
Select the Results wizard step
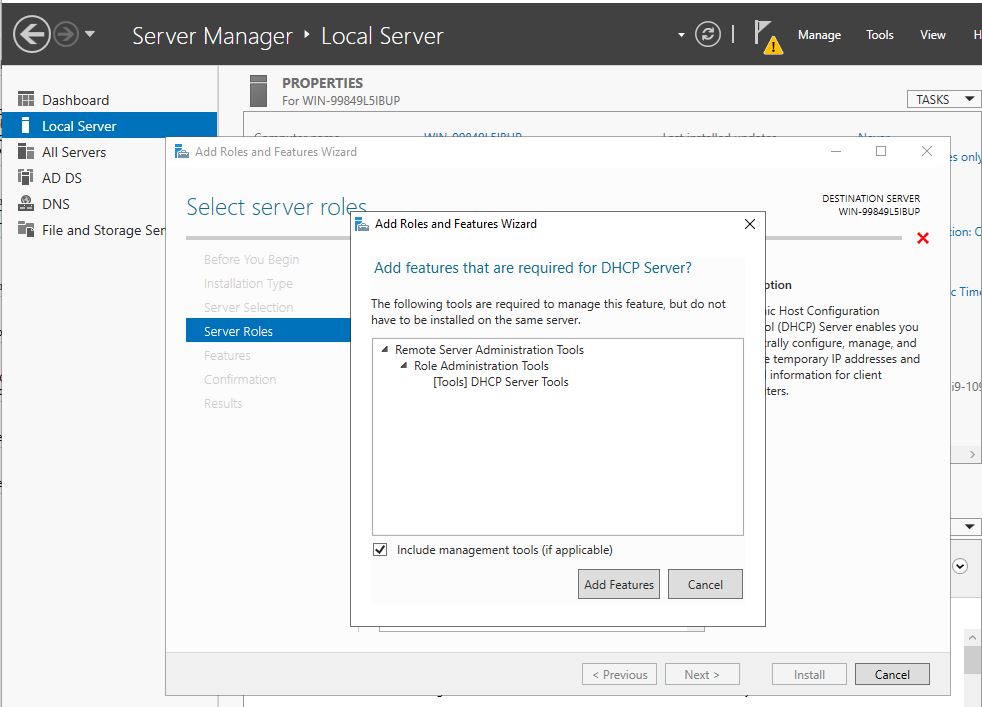pos(222,403)
